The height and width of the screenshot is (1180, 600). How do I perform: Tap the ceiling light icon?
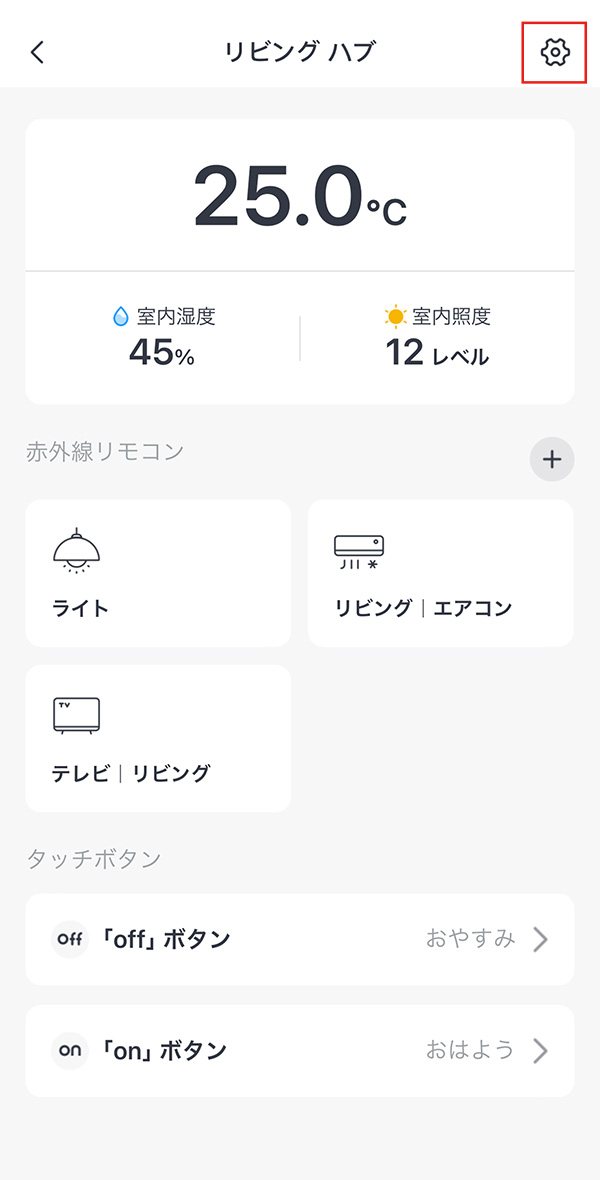[x=77, y=548]
